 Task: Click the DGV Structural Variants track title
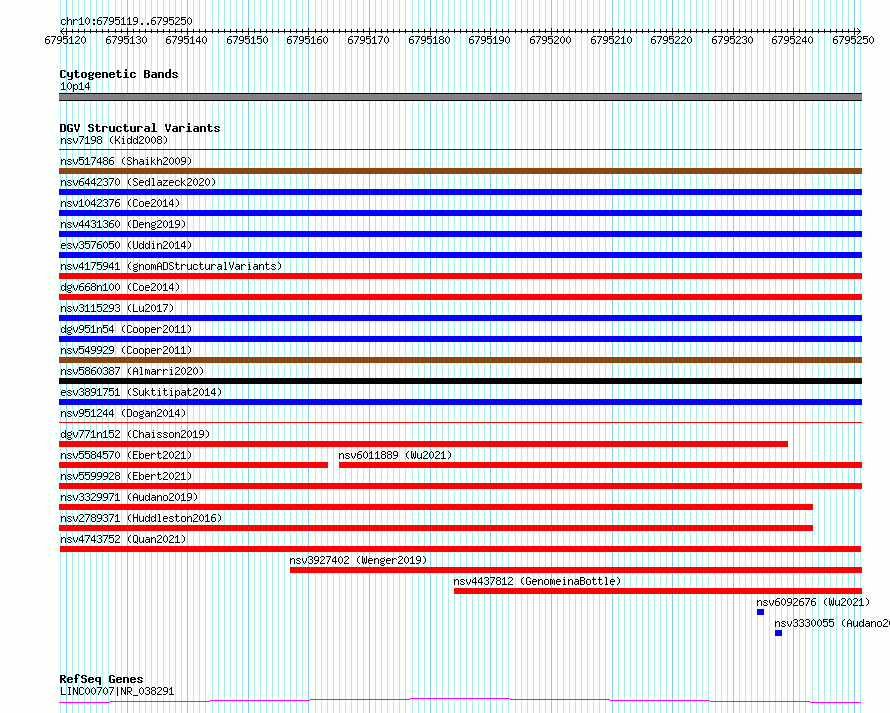[x=140, y=128]
